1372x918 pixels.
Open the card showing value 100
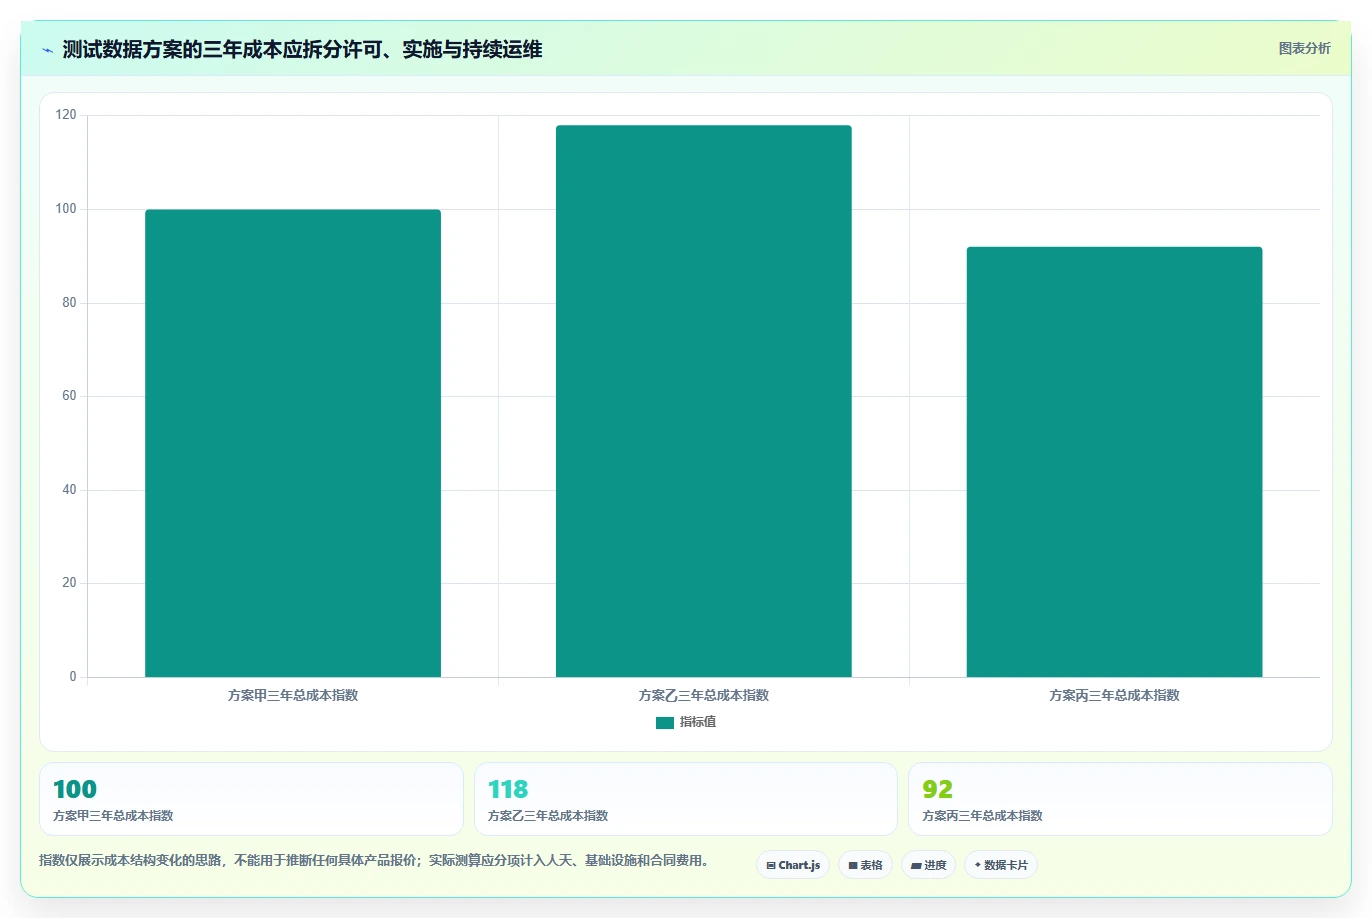(x=251, y=799)
